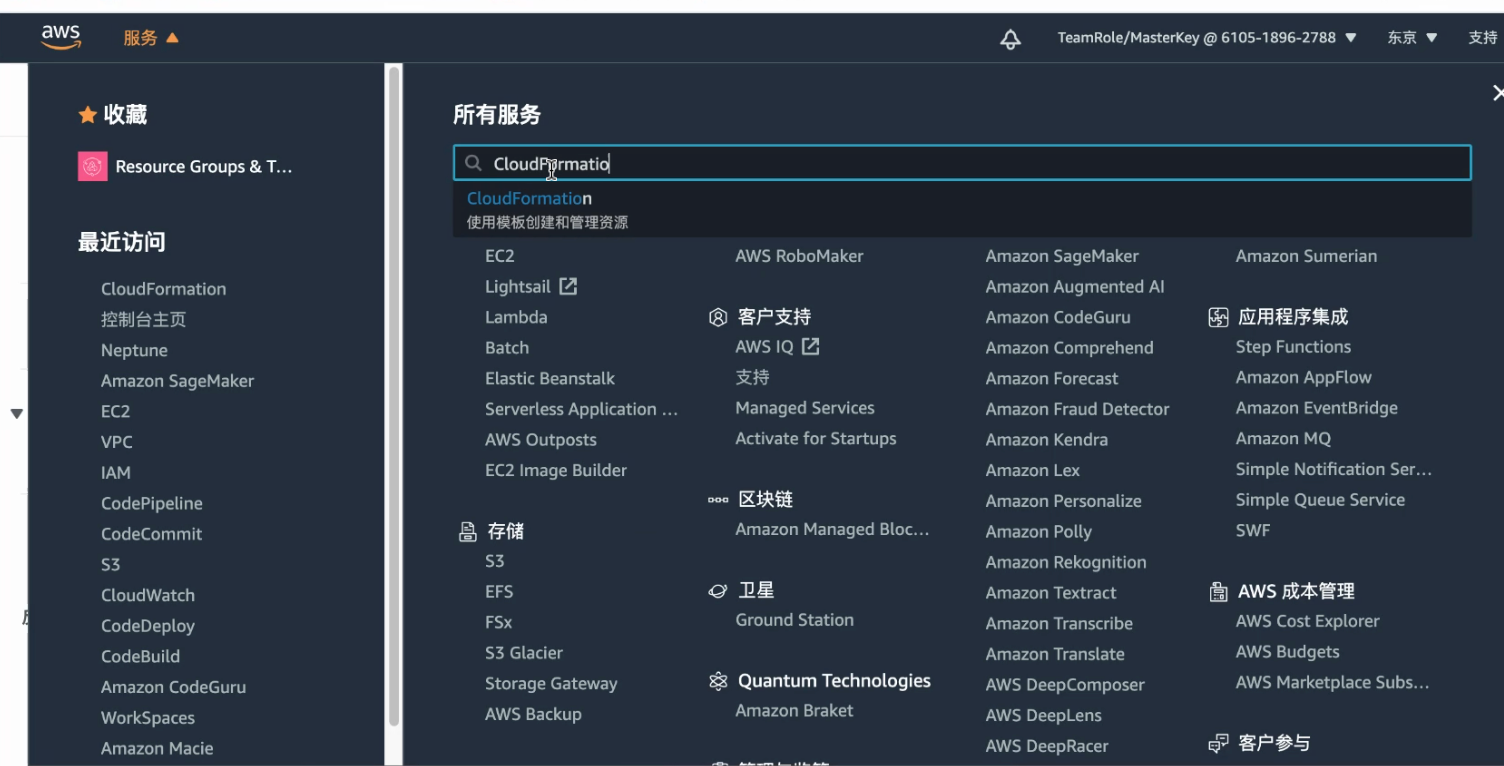Open the Batch service
The width and height of the screenshot is (1504, 766).
[506, 348]
